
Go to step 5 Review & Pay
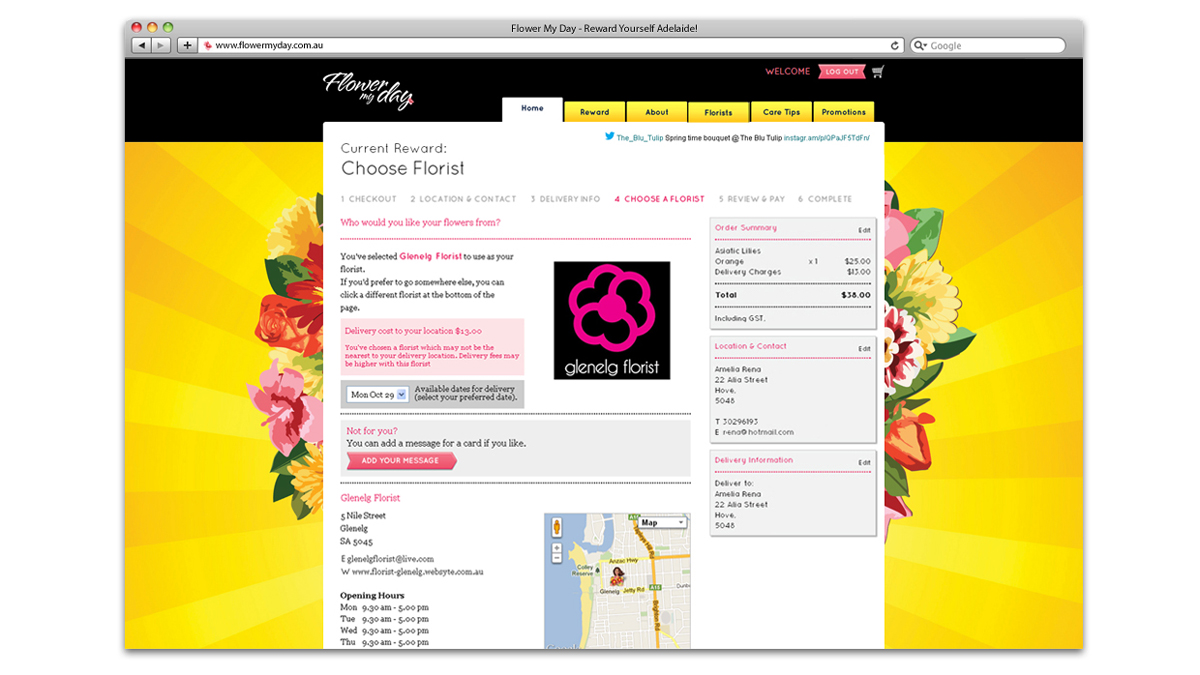pyautogui.click(x=751, y=199)
